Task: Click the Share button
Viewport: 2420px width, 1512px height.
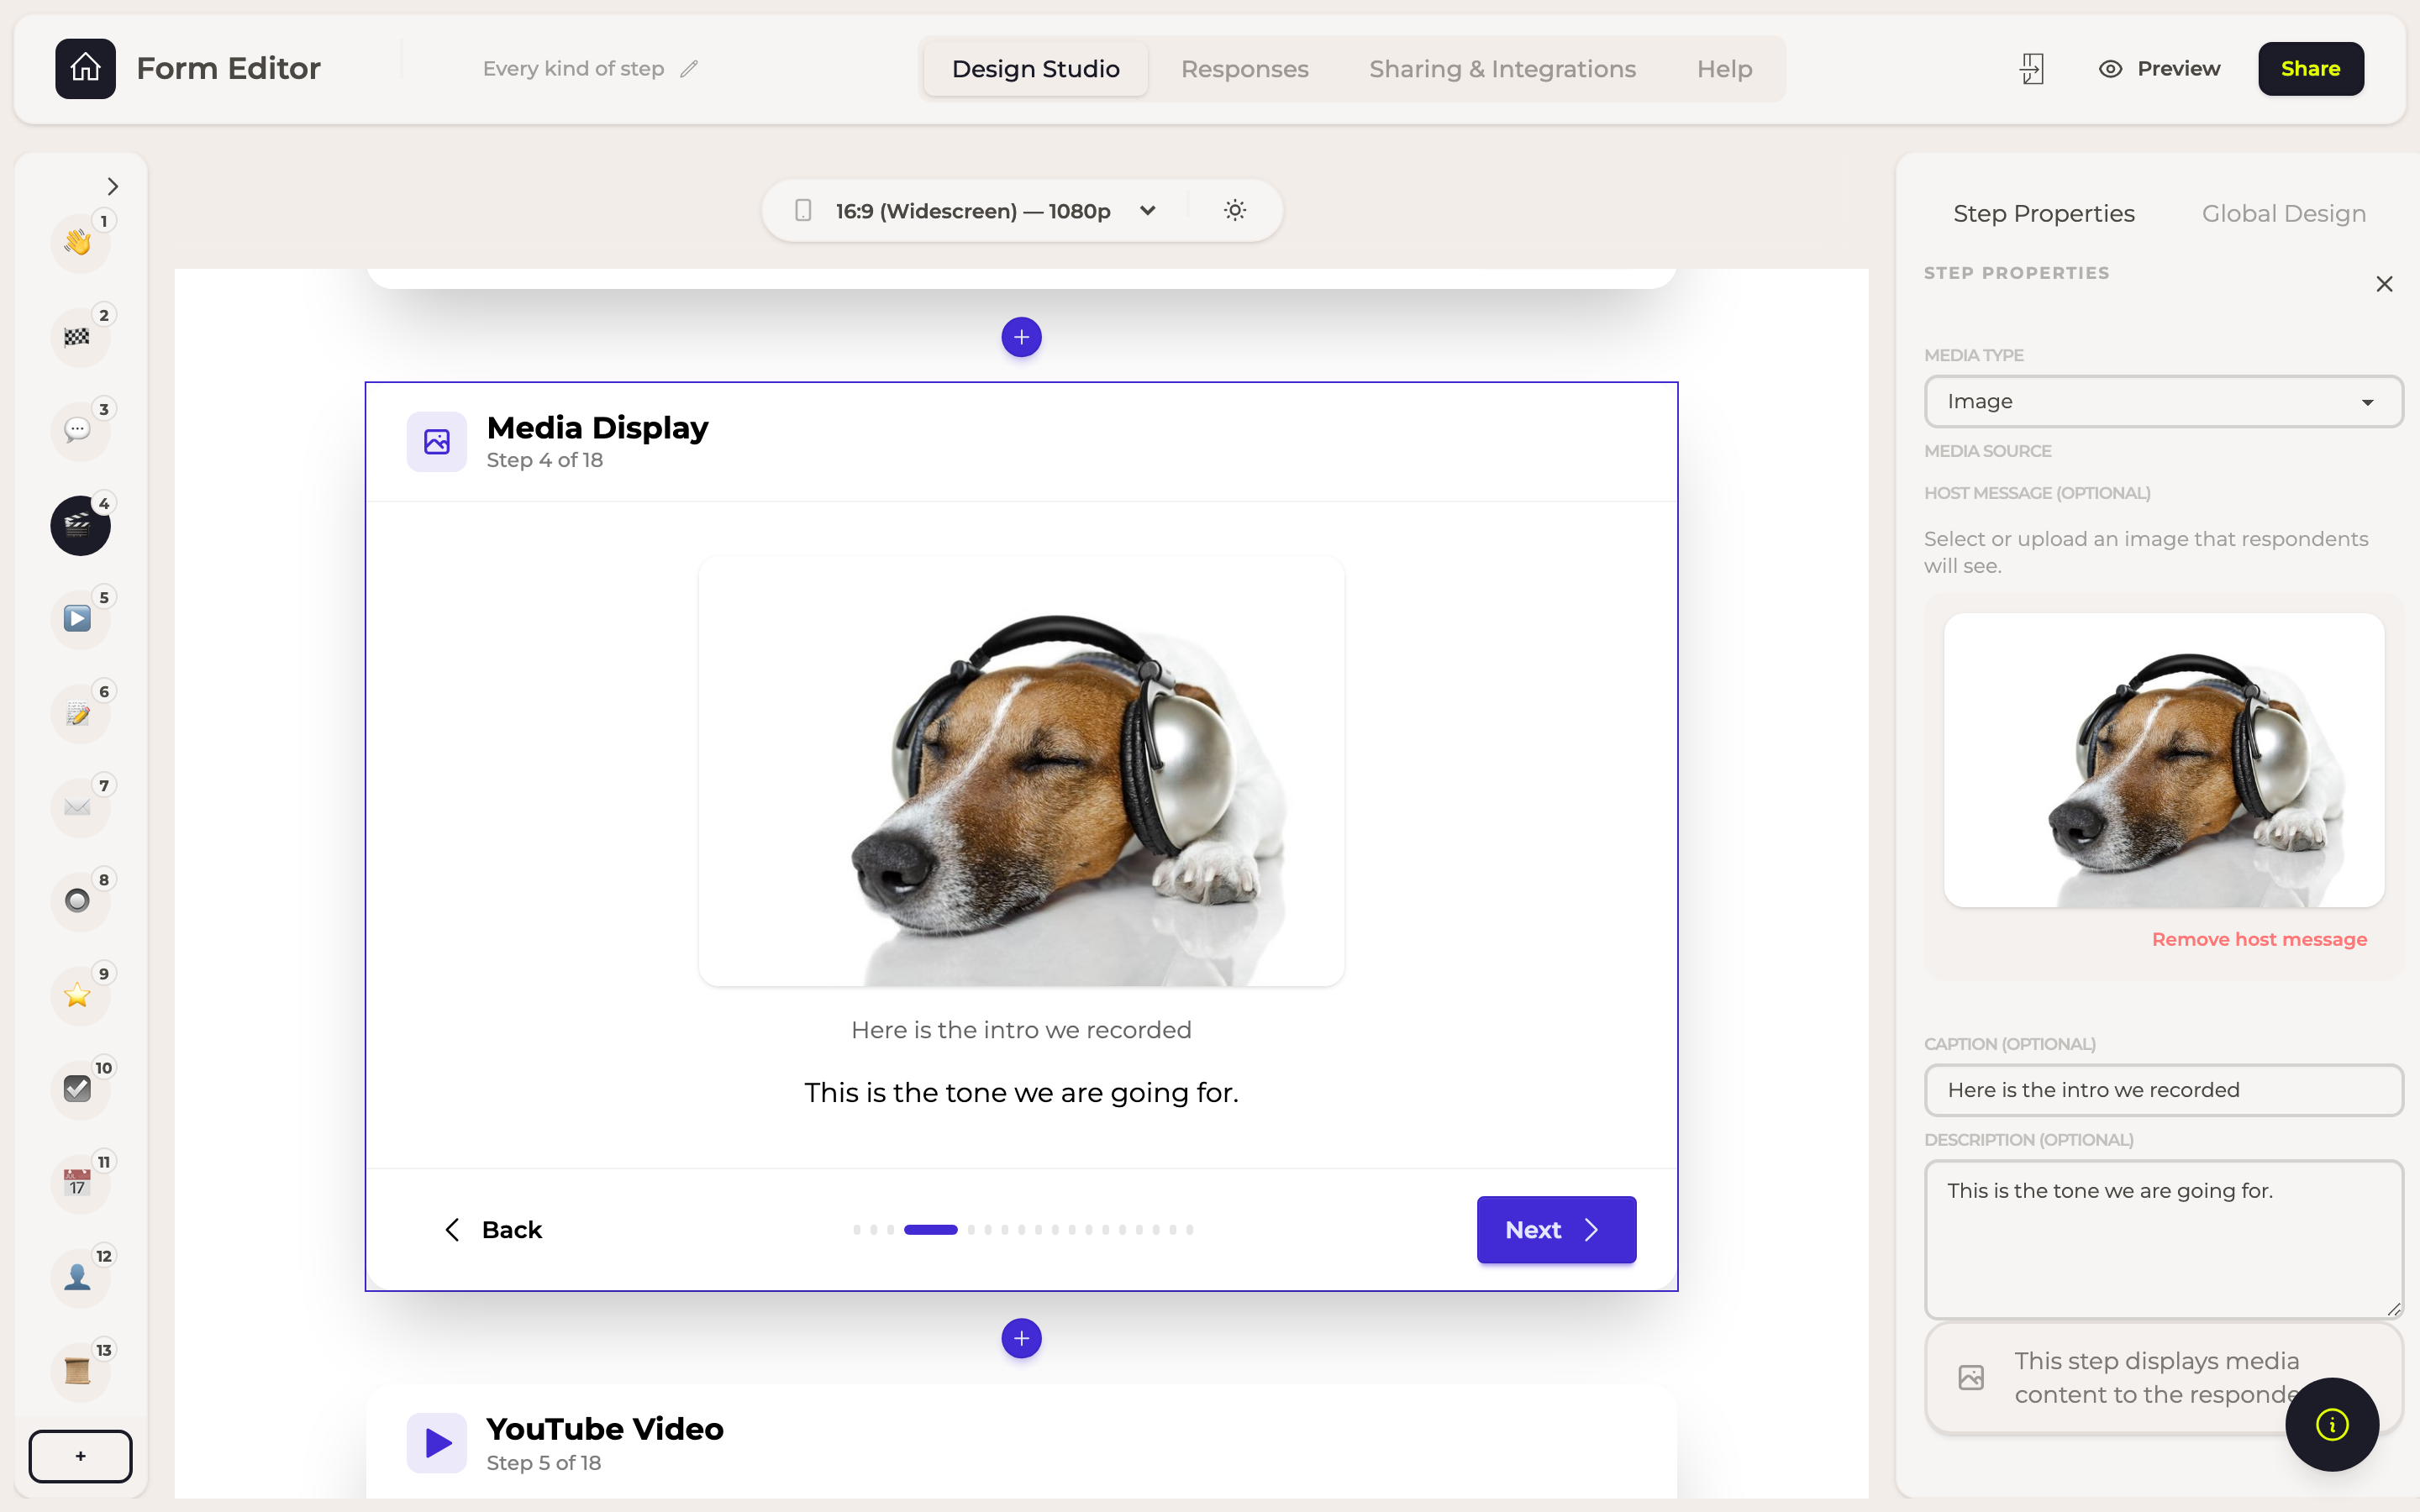Action: 2310,68
